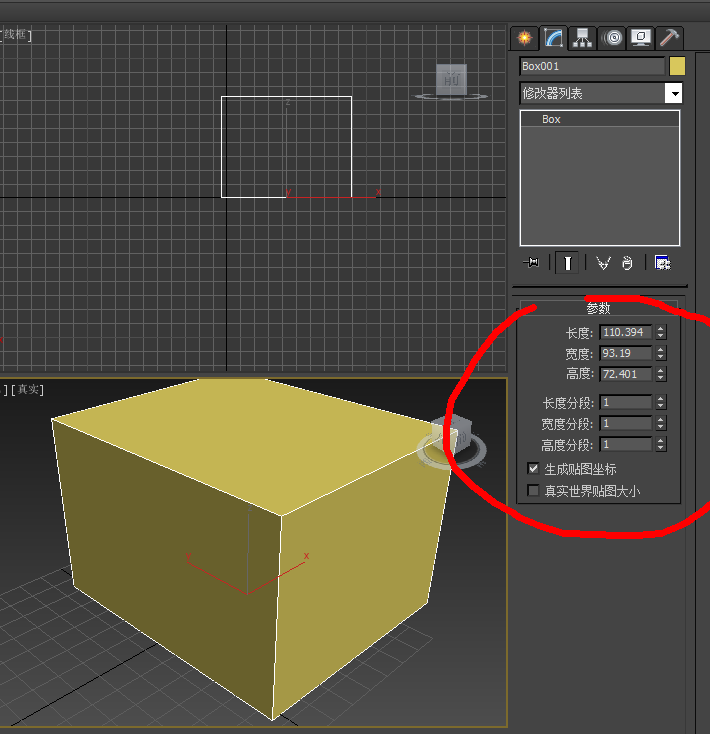Click the 宽度 spinner arrows
The width and height of the screenshot is (710, 734).
pos(660,353)
